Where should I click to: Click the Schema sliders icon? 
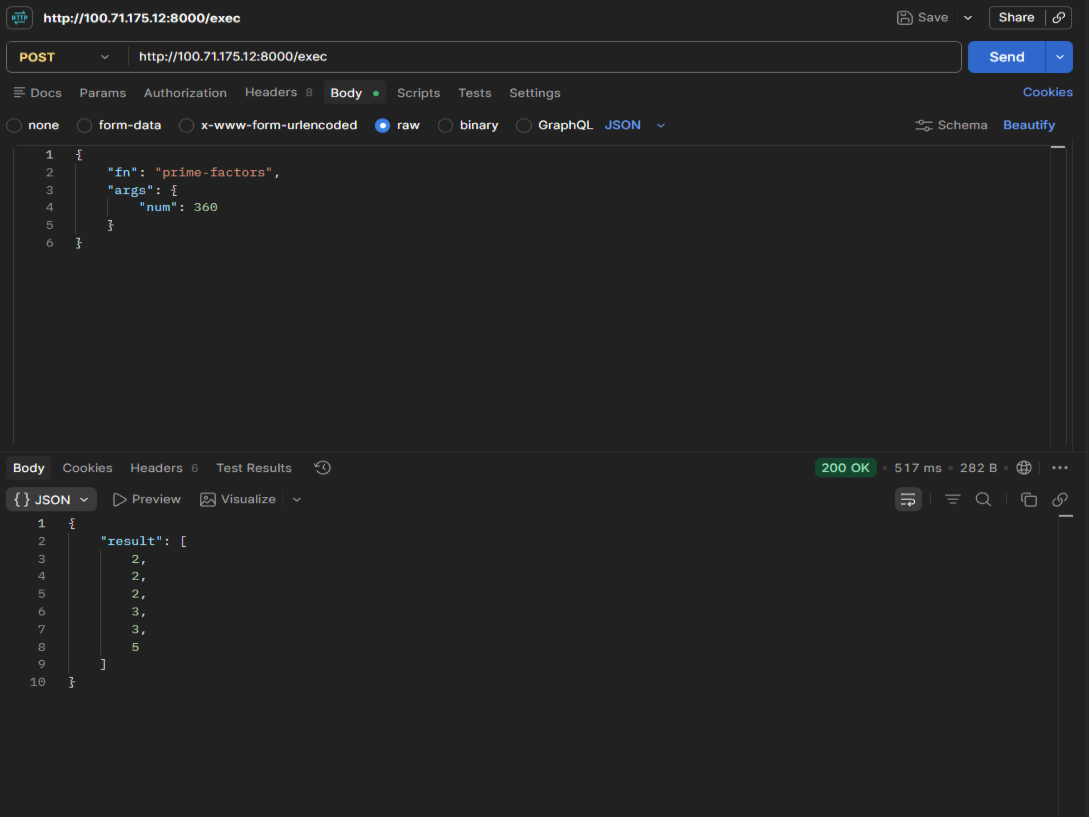point(923,126)
